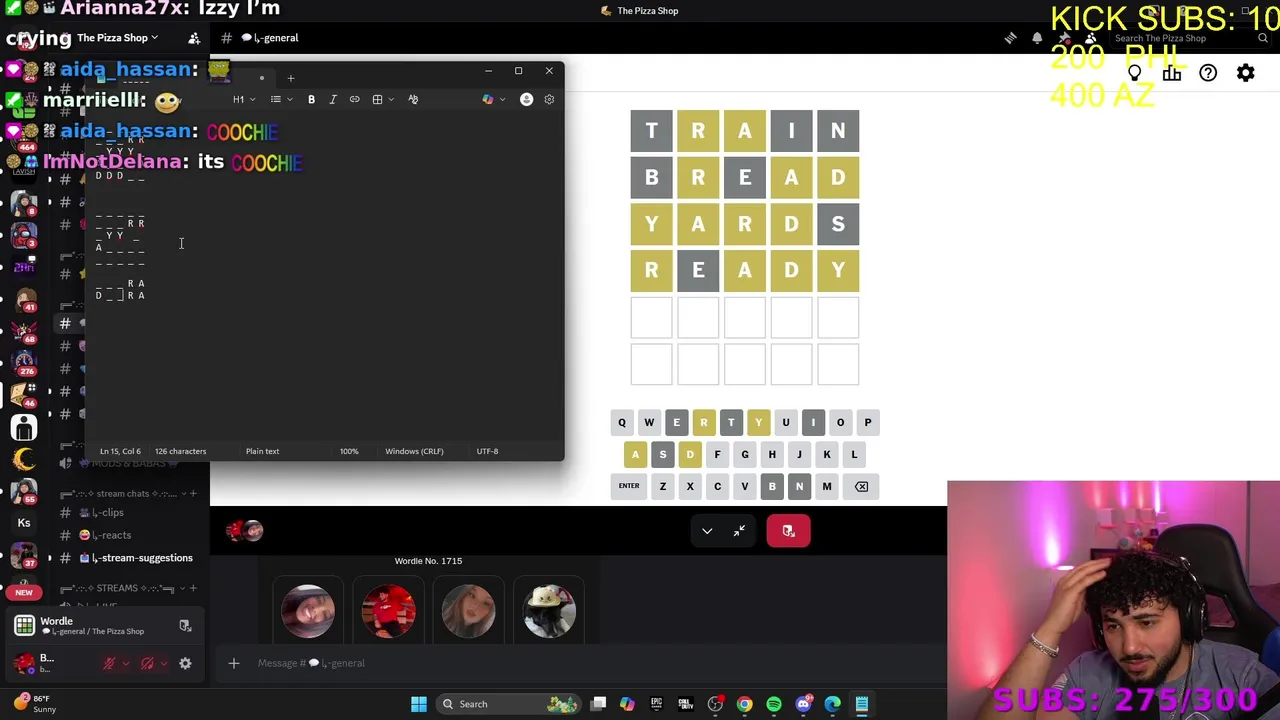
Task: Click the Wordle backspace key
Action: (861, 486)
